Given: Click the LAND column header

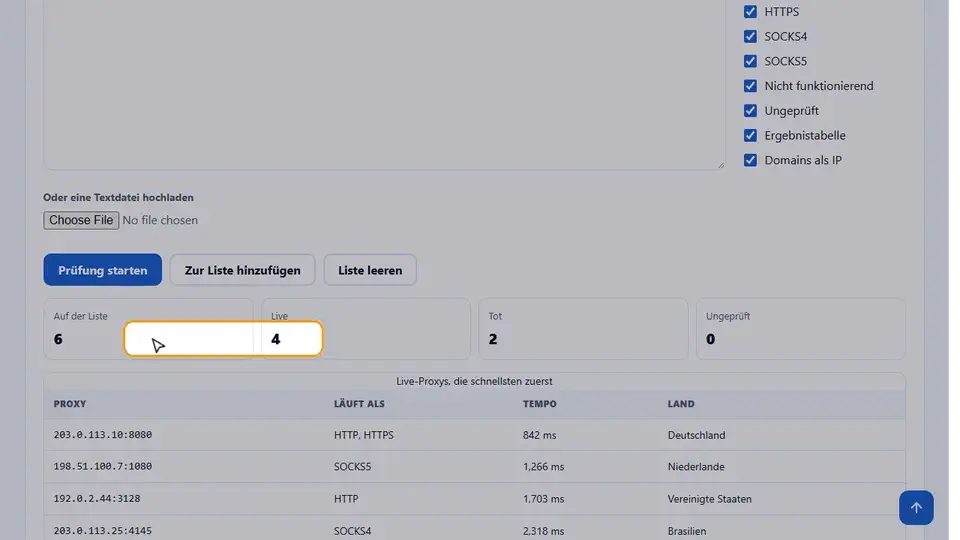Looking at the screenshot, I should point(681,404).
